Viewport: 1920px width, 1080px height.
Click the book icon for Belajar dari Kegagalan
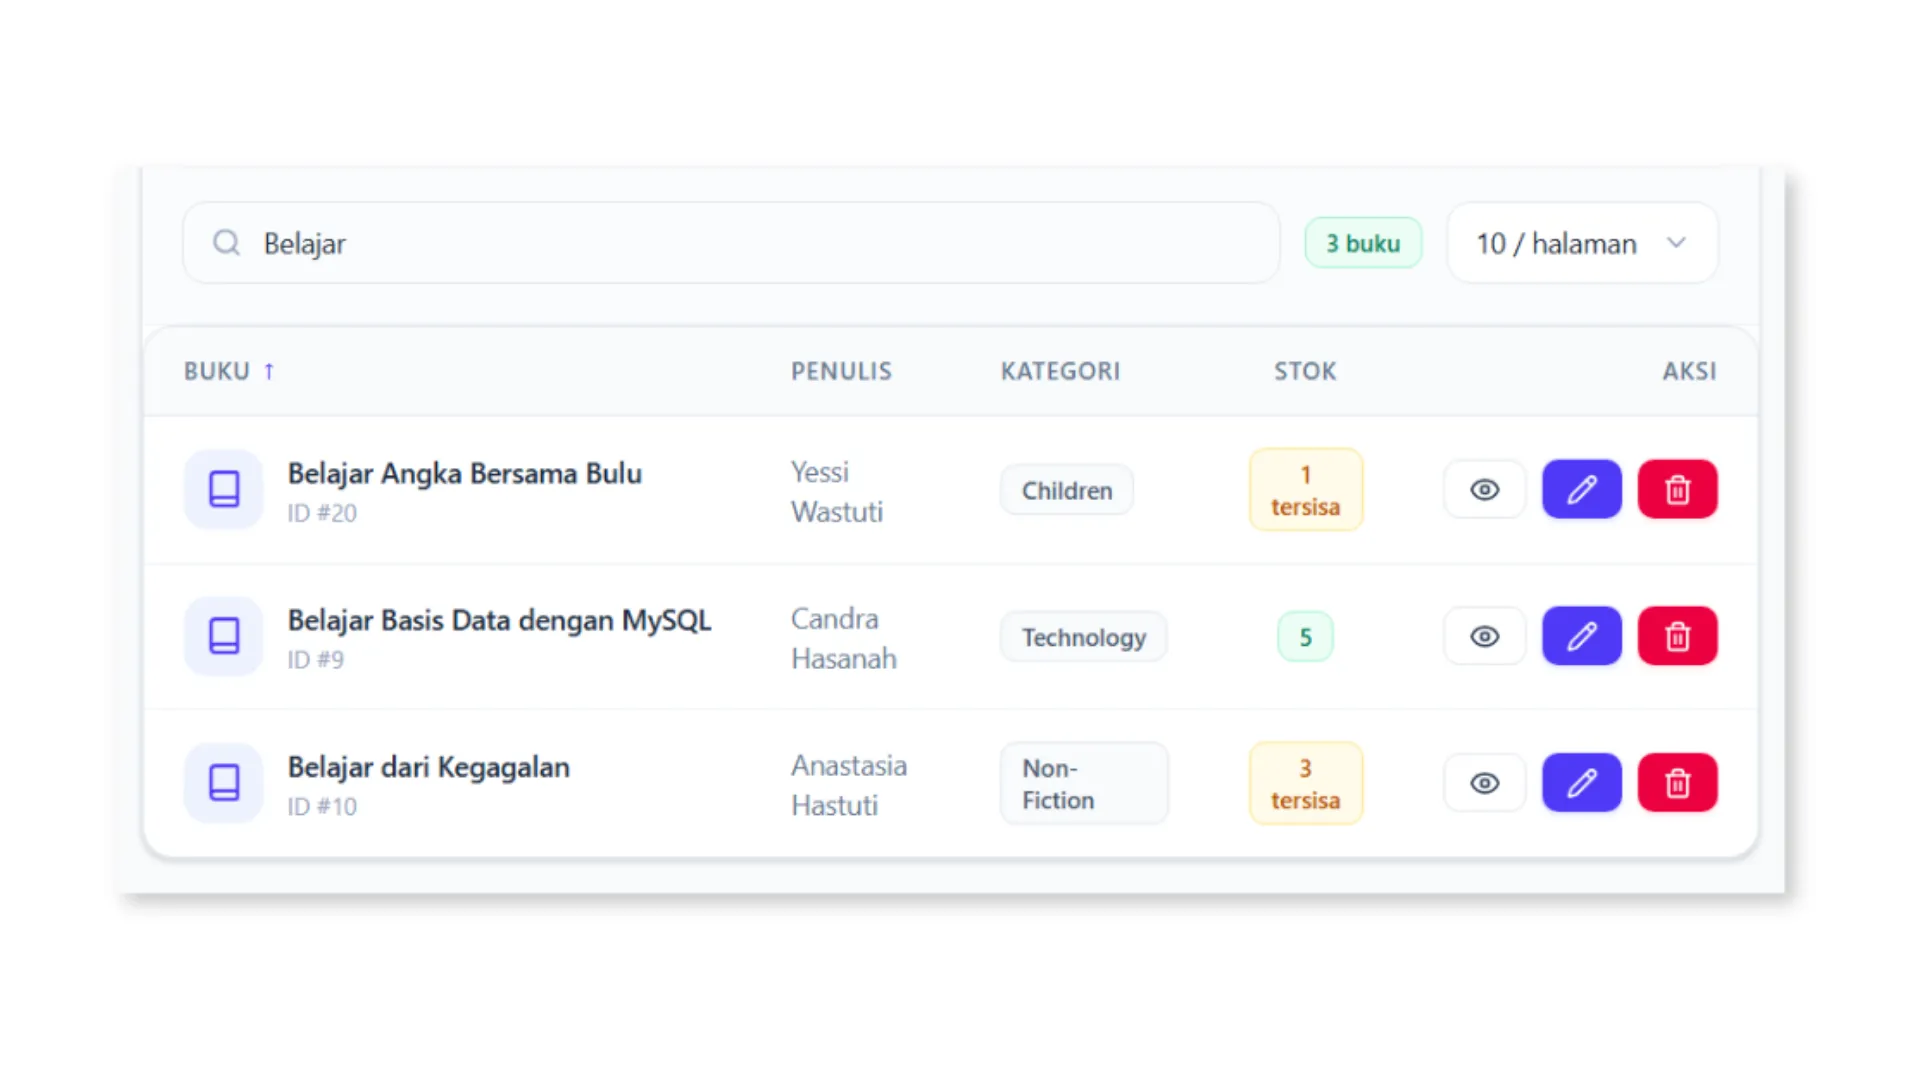(x=224, y=783)
